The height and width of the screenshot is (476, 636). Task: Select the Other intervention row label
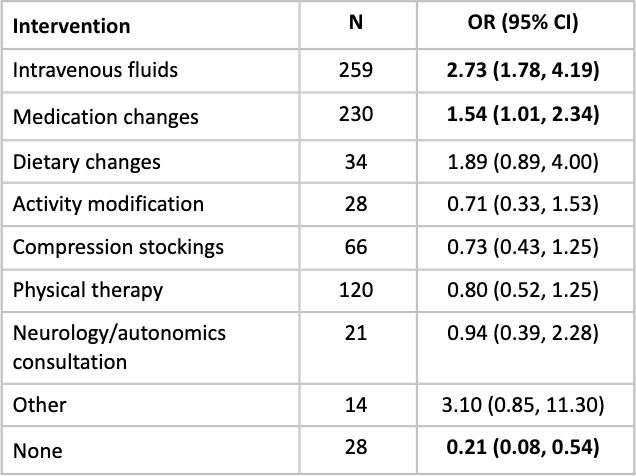click(x=38, y=405)
